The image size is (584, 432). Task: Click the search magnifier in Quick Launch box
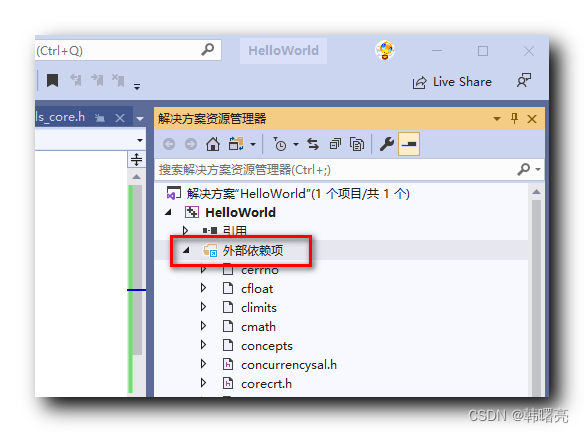[207, 49]
